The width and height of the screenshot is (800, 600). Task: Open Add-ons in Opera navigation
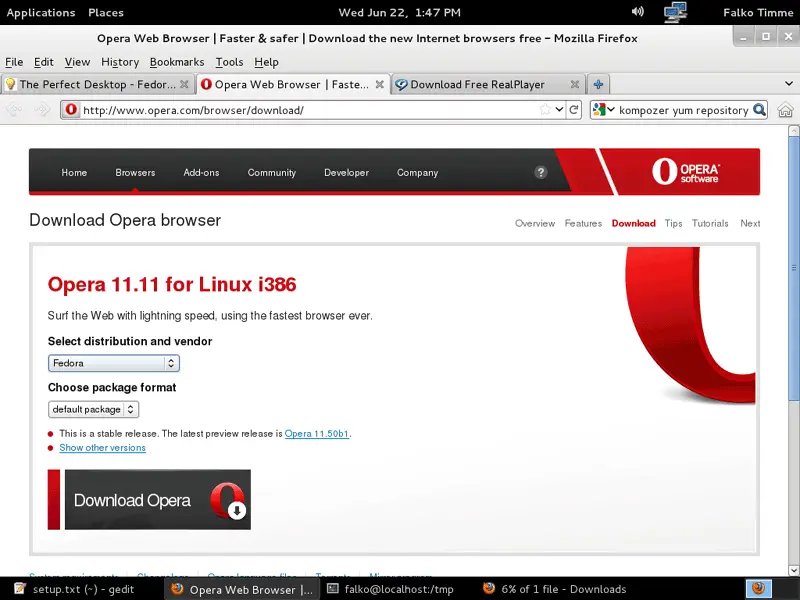202,172
